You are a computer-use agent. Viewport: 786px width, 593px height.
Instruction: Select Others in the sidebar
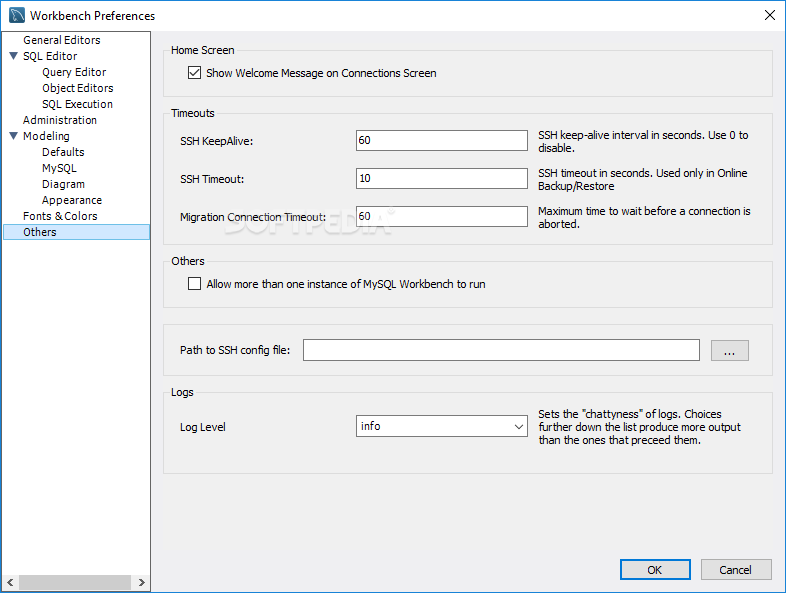tap(76, 232)
